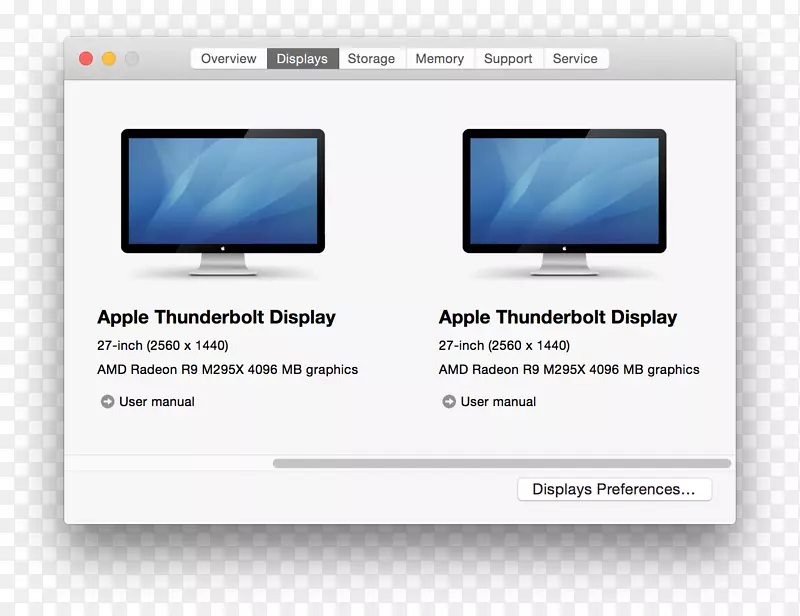800x616 pixels.
Task: Open the left display's User manual
Action: 156,401
